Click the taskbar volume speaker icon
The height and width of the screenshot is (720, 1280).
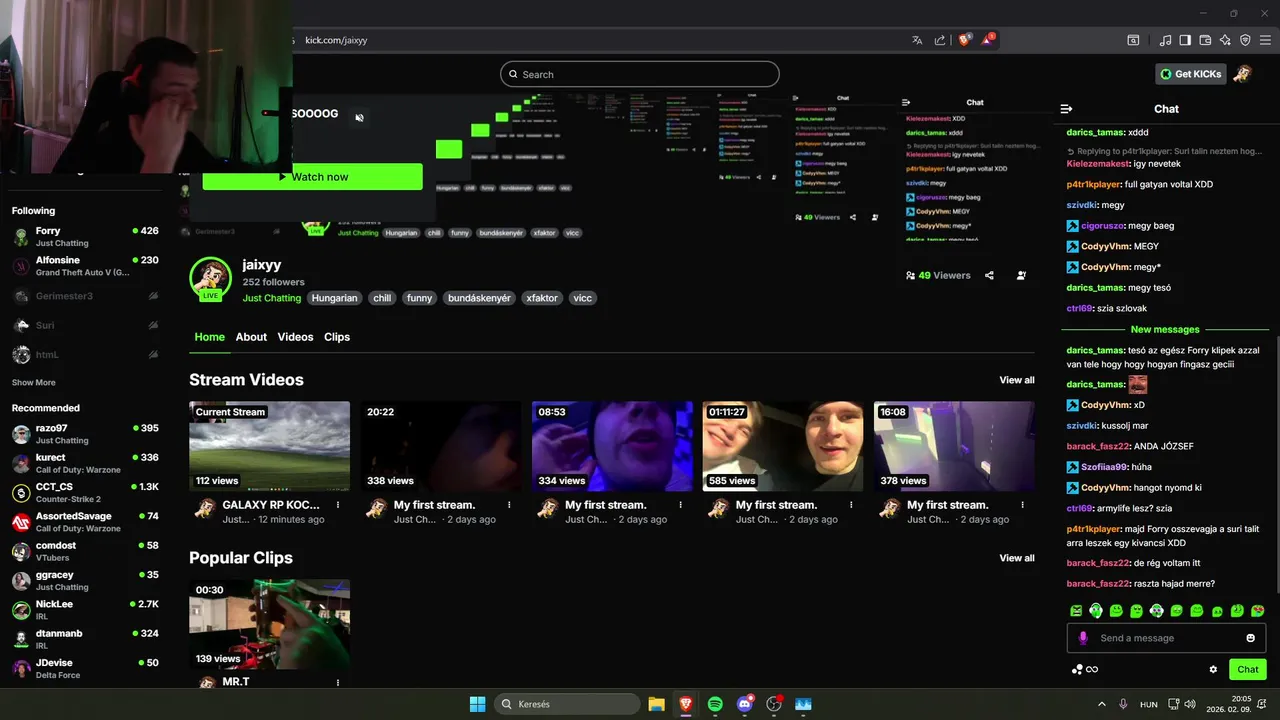point(1189,704)
